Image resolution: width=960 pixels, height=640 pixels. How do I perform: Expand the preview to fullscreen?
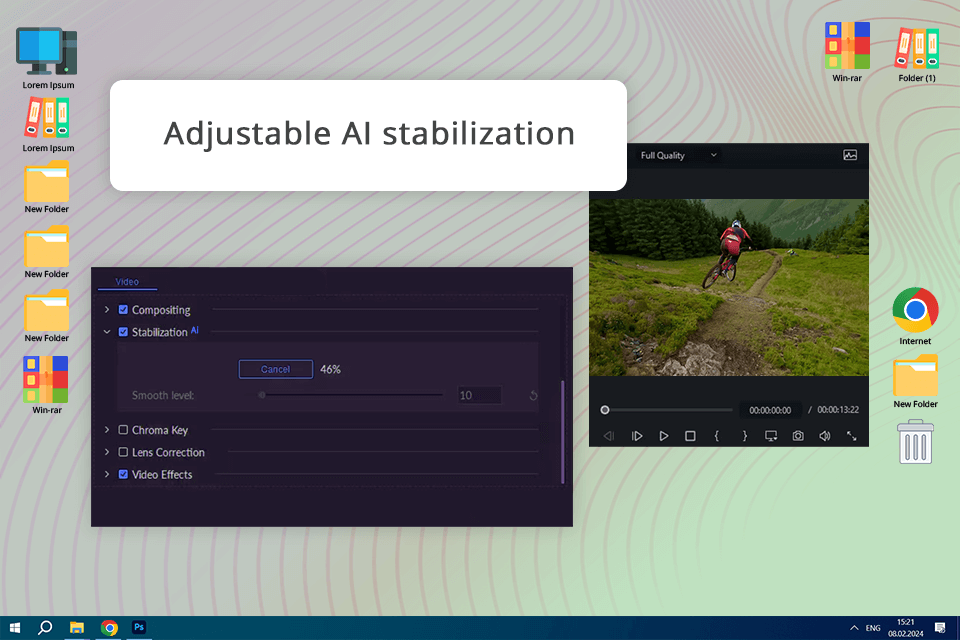852,436
